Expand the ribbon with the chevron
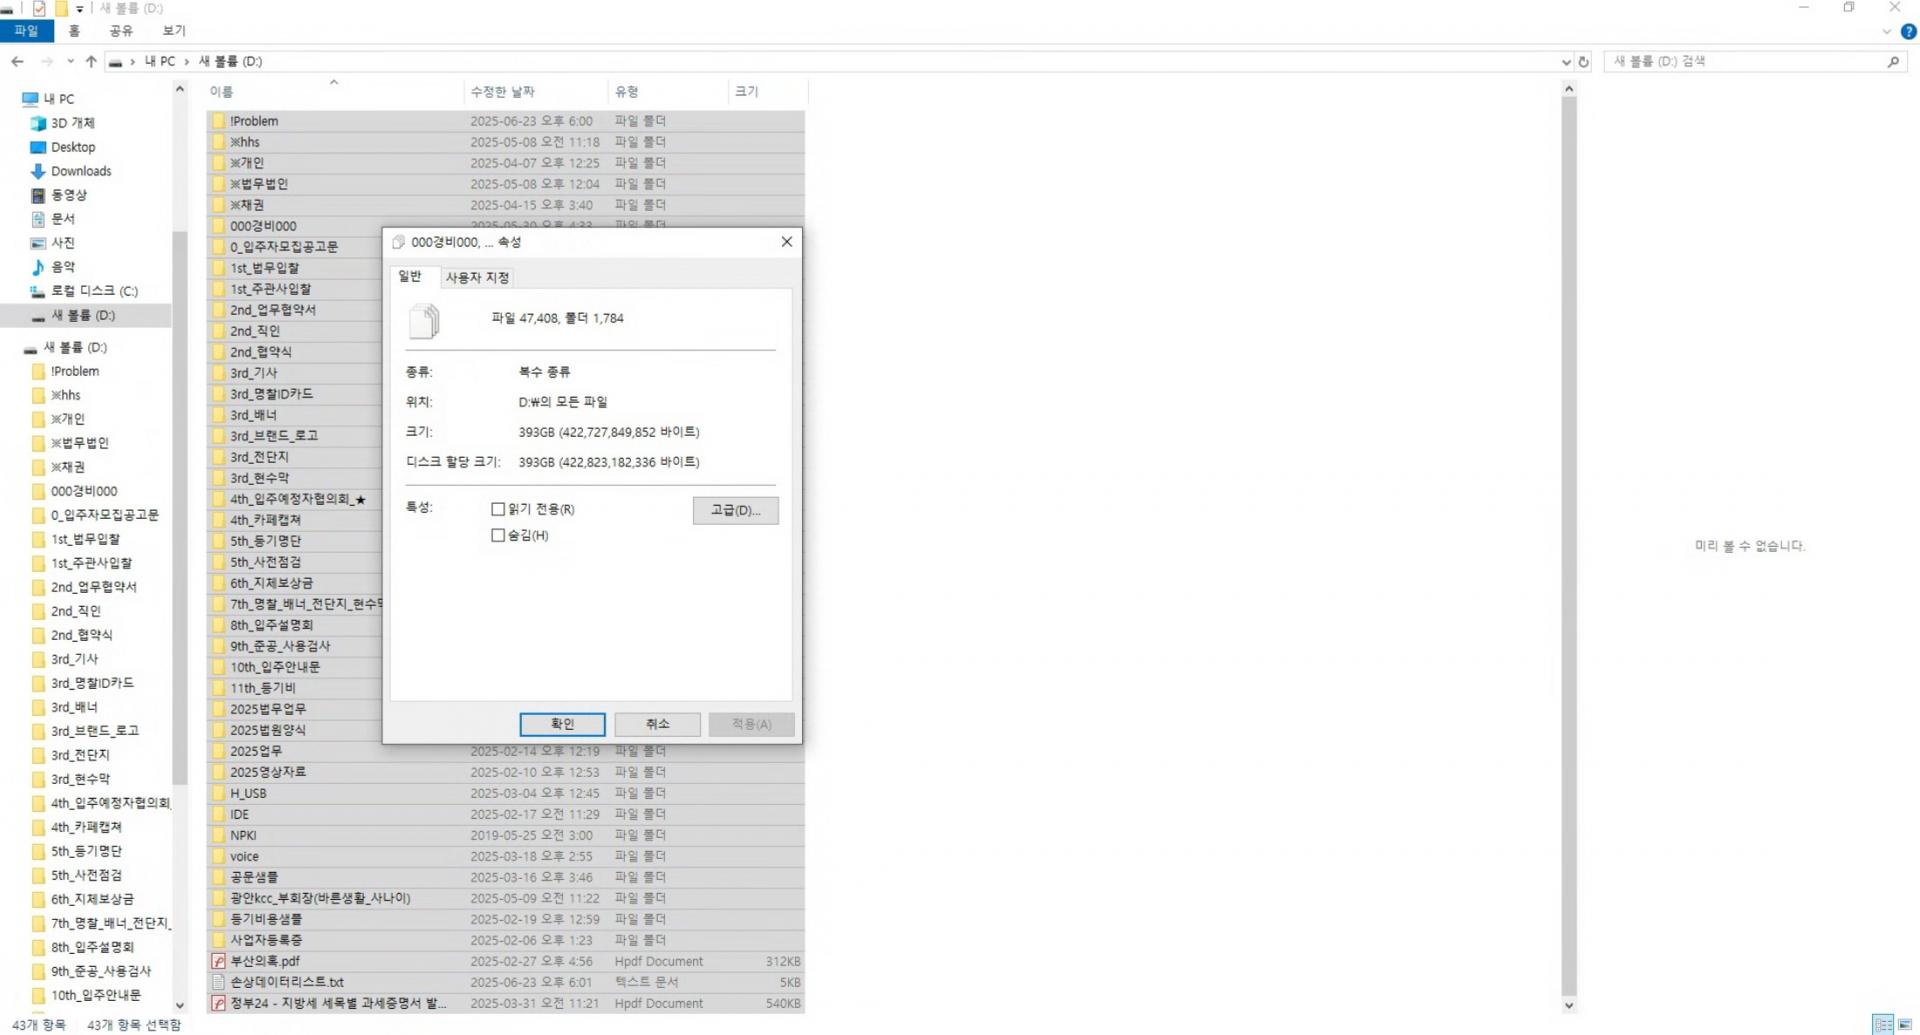Image resolution: width=1920 pixels, height=1035 pixels. (1886, 32)
